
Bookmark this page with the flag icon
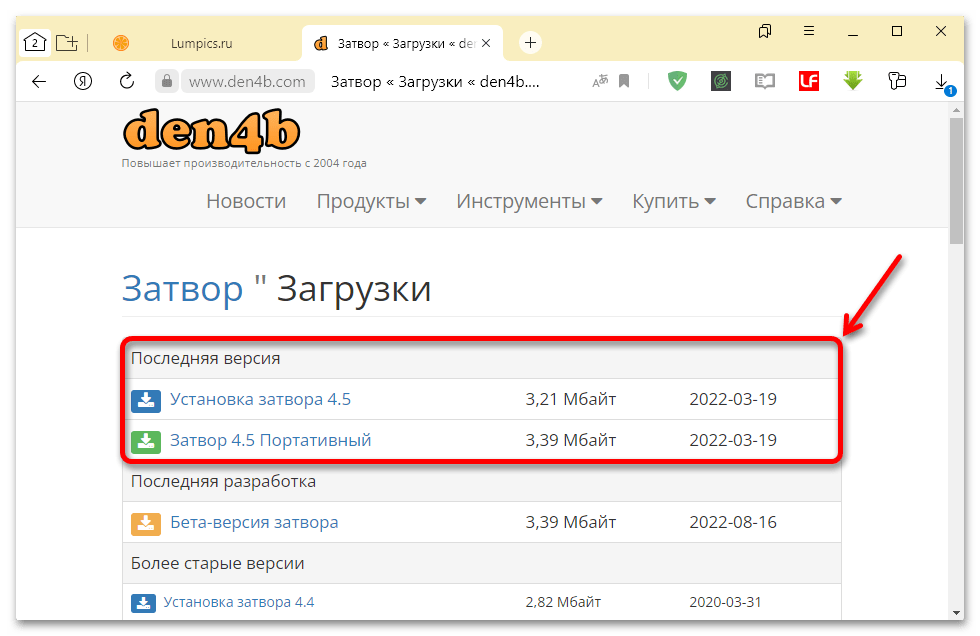[624, 81]
